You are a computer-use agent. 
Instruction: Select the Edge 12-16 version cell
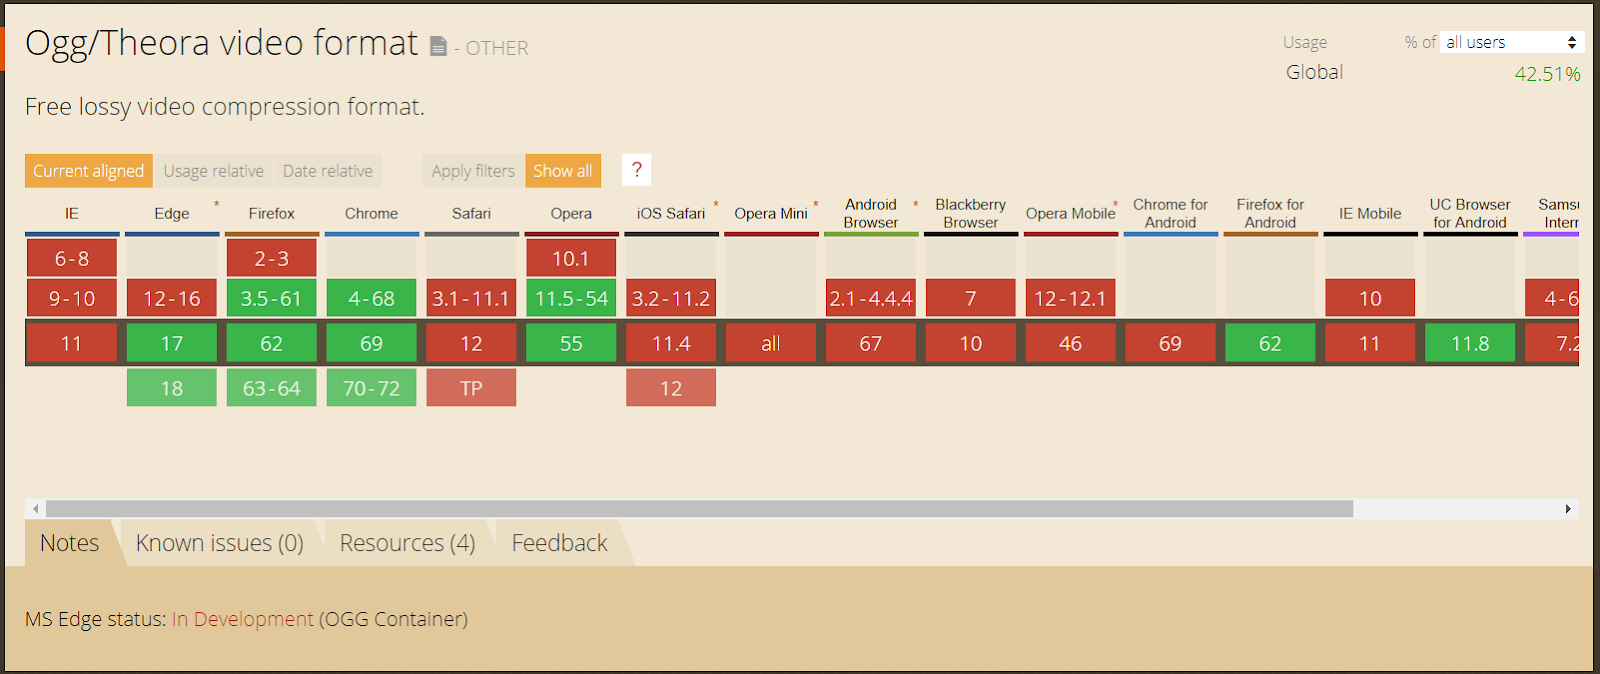coord(172,298)
